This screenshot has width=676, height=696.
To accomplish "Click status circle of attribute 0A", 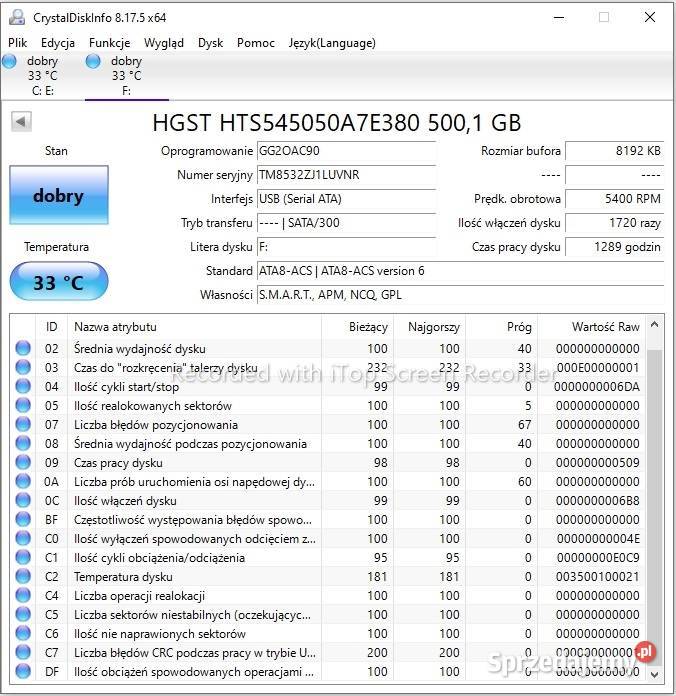I will (23, 482).
